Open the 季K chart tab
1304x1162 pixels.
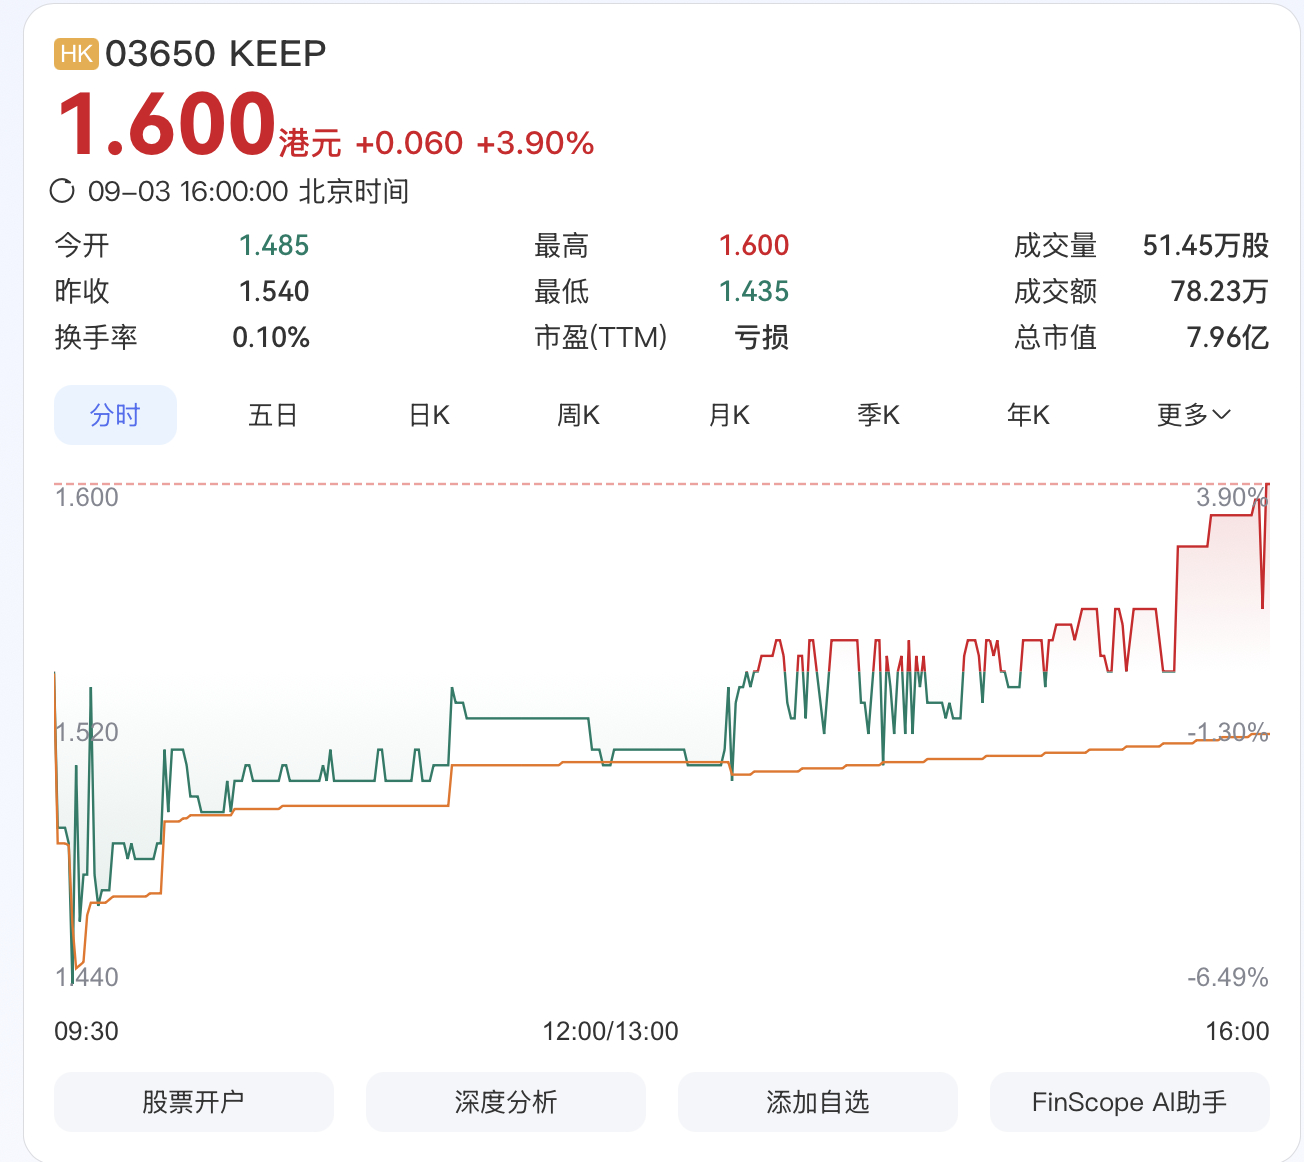point(878,415)
